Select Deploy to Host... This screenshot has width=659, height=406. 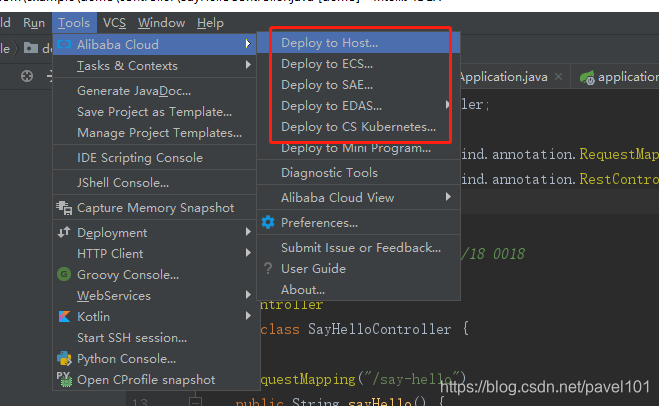[358, 43]
